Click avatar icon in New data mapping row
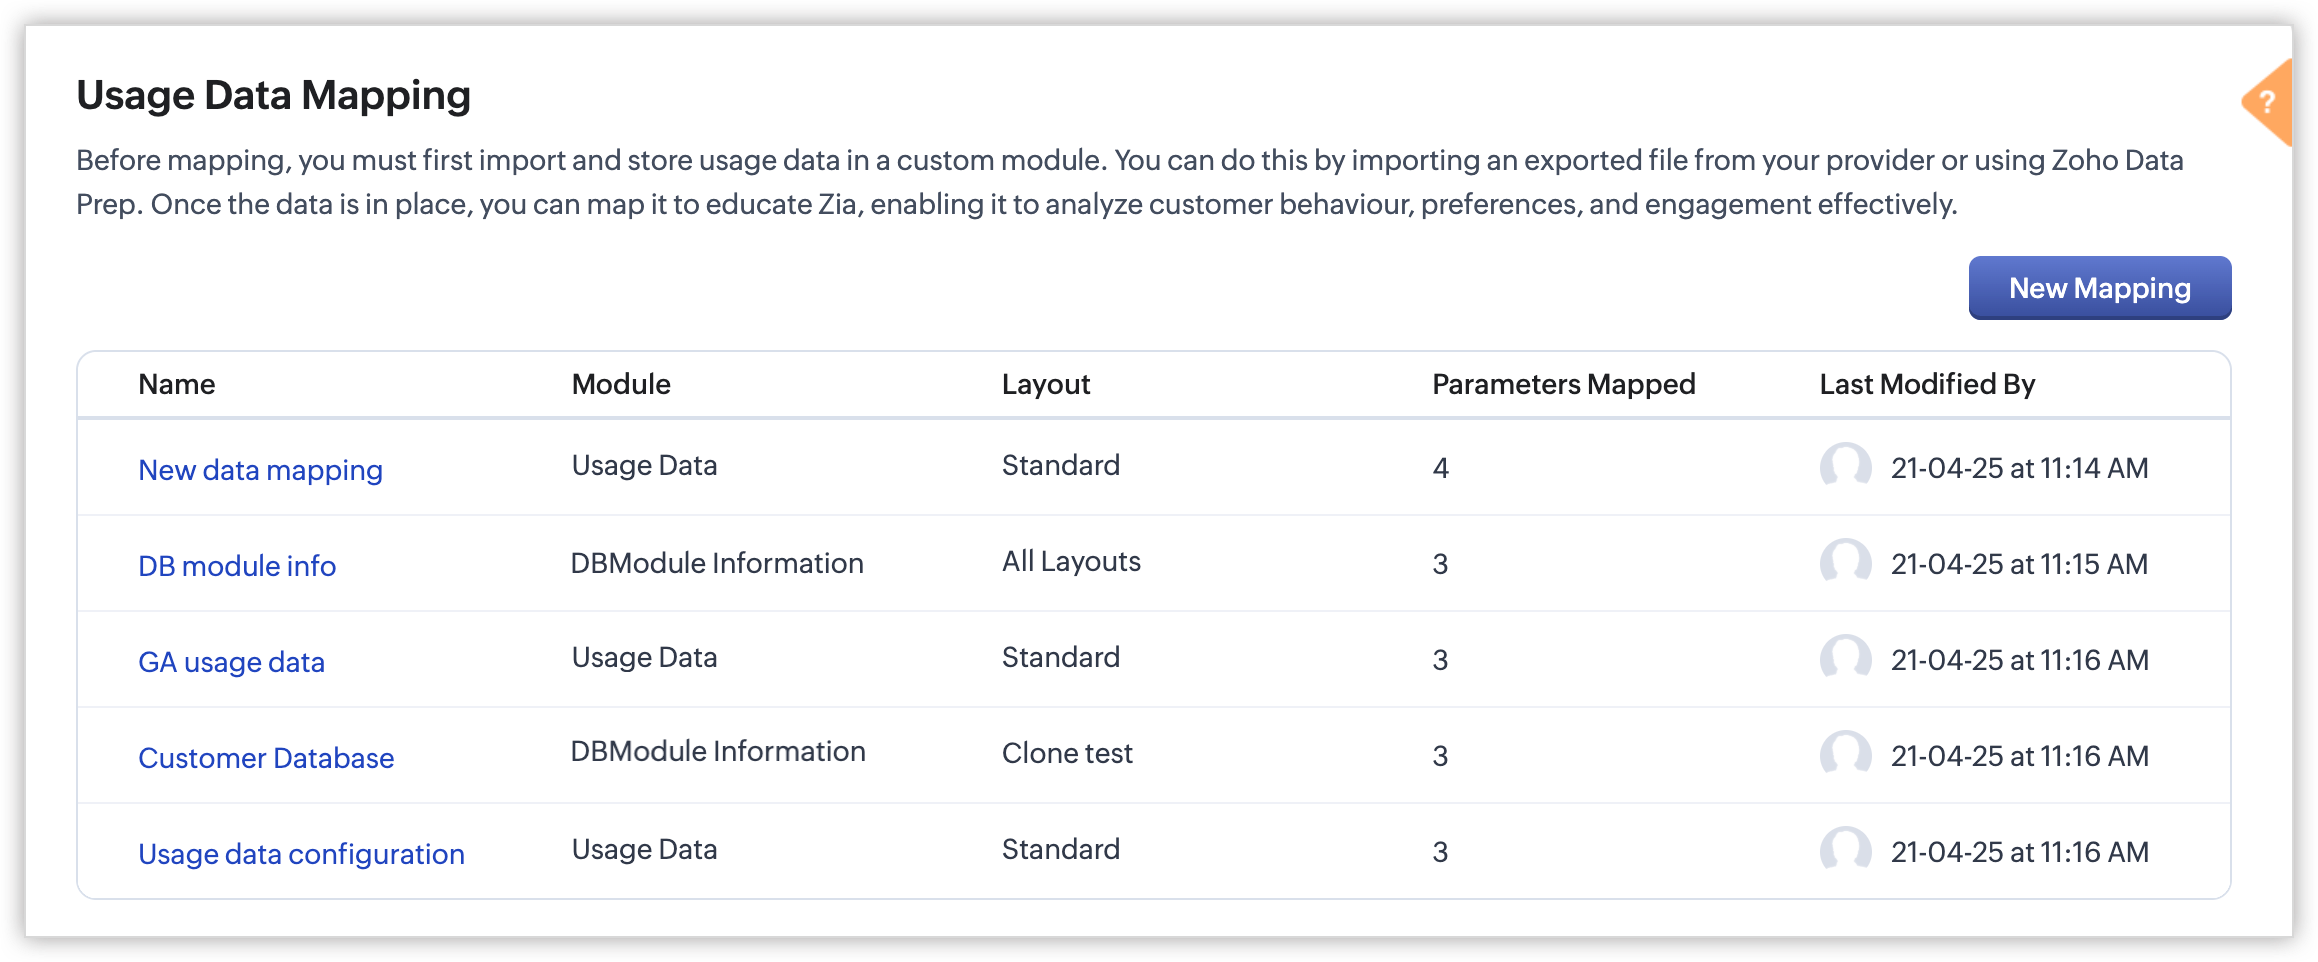2318x962 pixels. [x=1845, y=467]
